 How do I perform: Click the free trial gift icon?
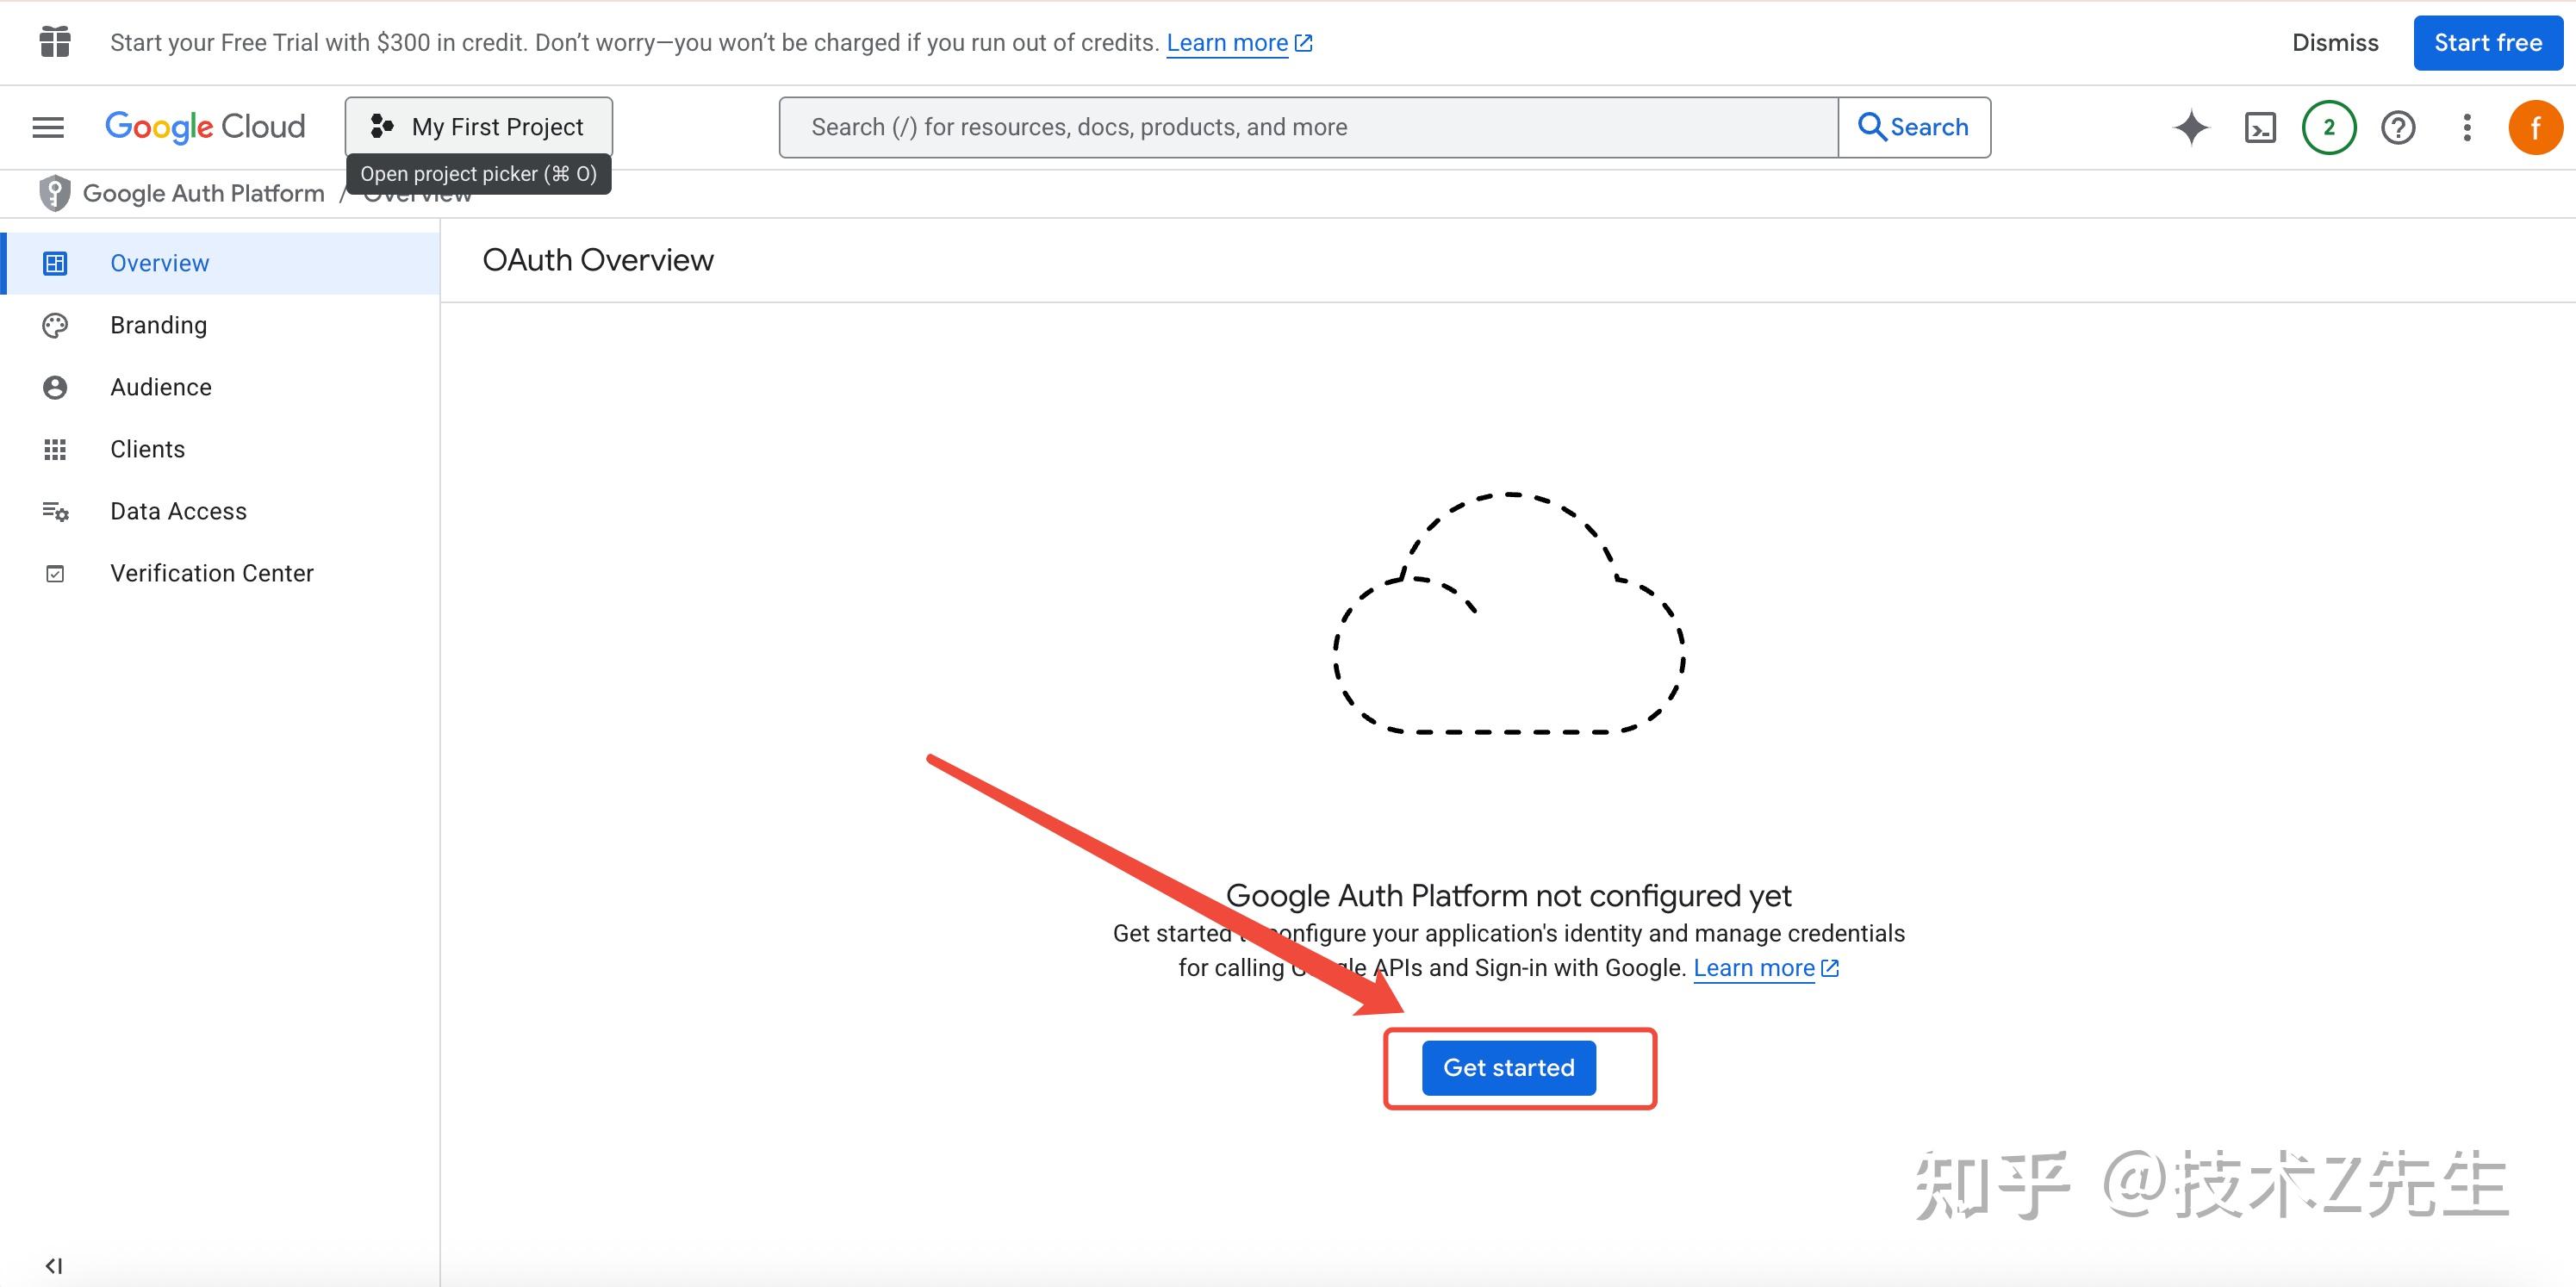click(x=55, y=42)
